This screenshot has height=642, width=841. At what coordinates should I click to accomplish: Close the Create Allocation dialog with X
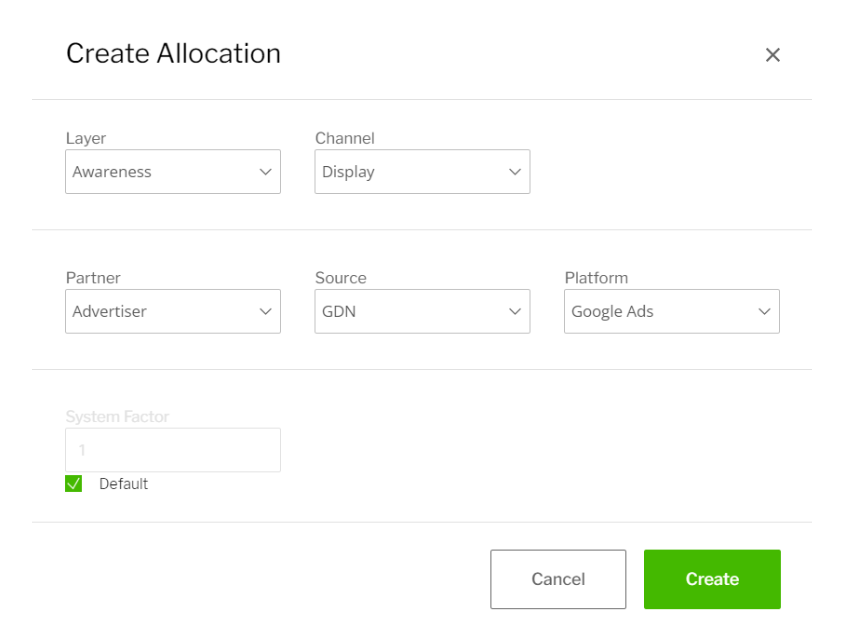(772, 55)
